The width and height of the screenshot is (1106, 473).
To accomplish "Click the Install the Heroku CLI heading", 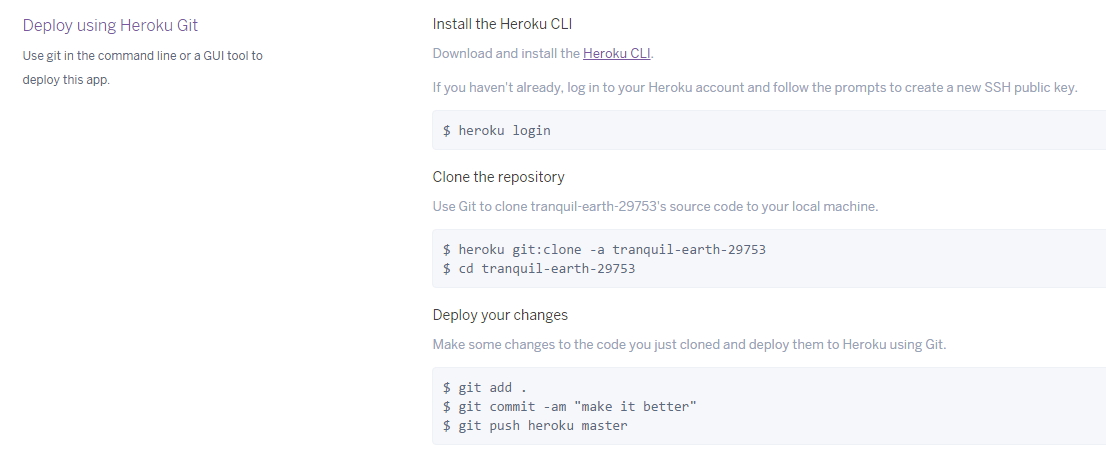I will pyautogui.click(x=502, y=24).
